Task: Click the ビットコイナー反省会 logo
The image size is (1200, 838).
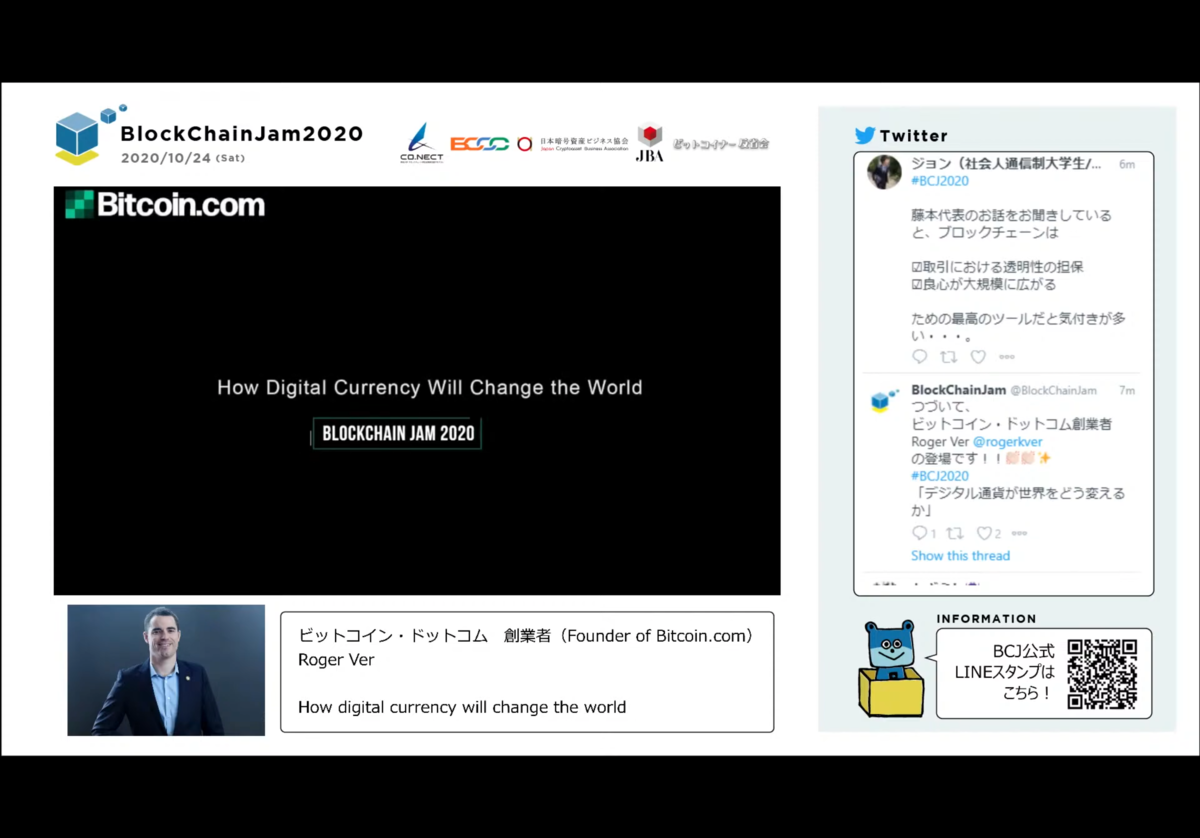Action: [x=721, y=144]
